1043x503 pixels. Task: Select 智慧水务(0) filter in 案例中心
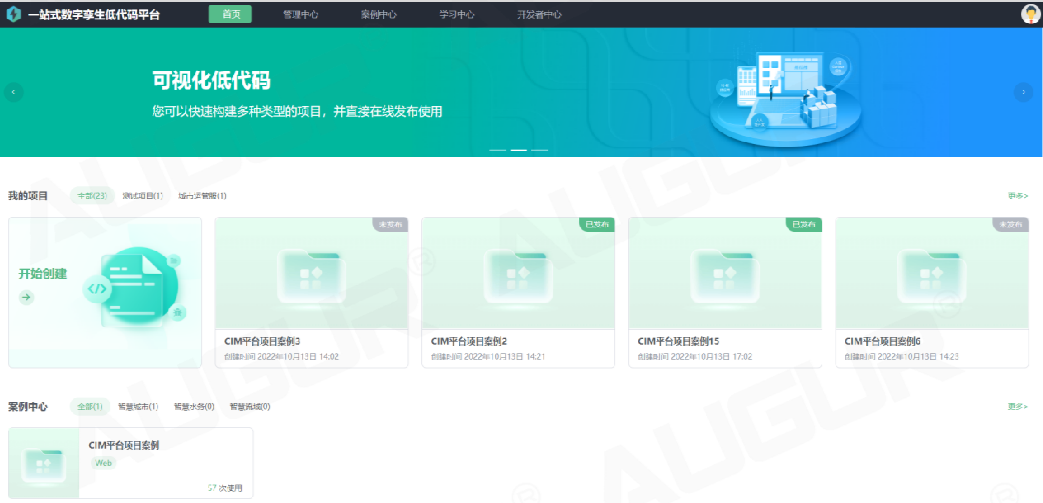[x=194, y=406]
